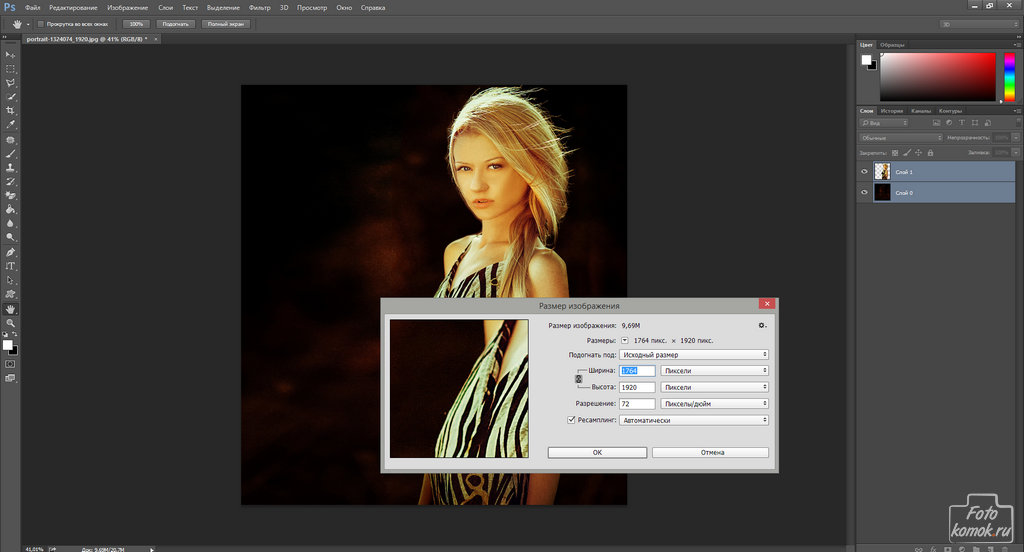Click the chain link constrain proportions icon
This screenshot has width=1024, height=552.
coord(579,378)
